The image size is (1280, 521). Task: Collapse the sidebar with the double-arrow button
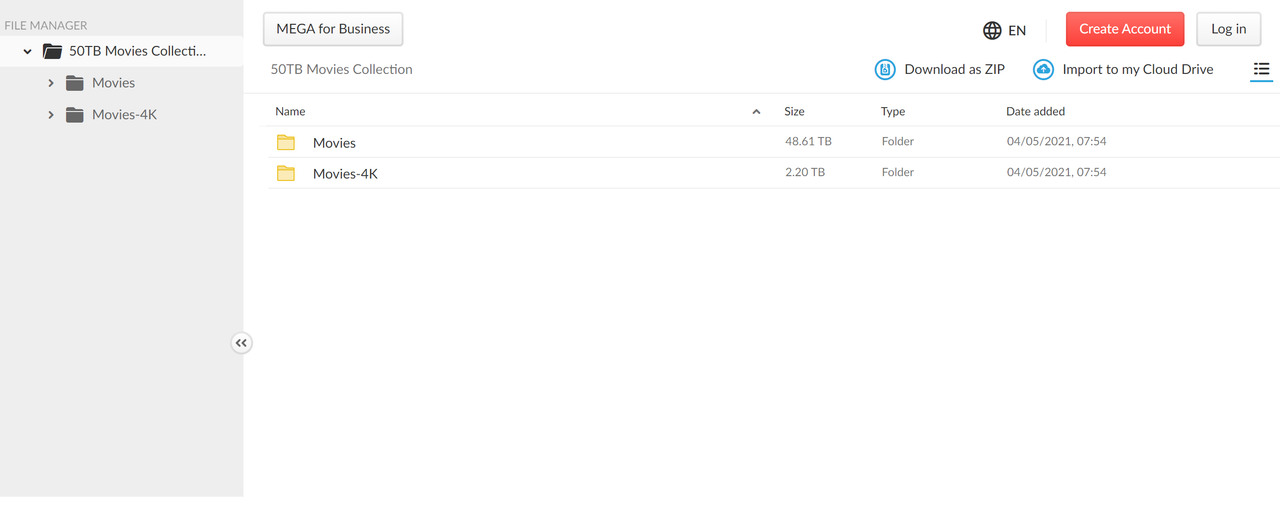pyautogui.click(x=241, y=343)
